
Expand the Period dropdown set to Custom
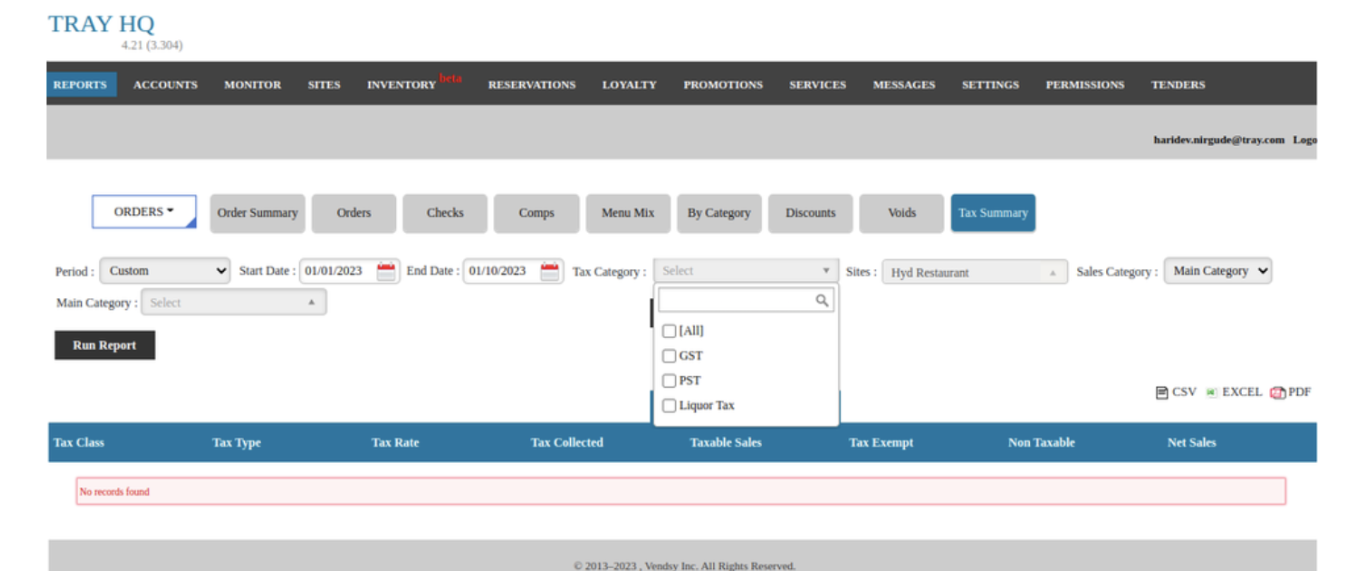click(165, 271)
